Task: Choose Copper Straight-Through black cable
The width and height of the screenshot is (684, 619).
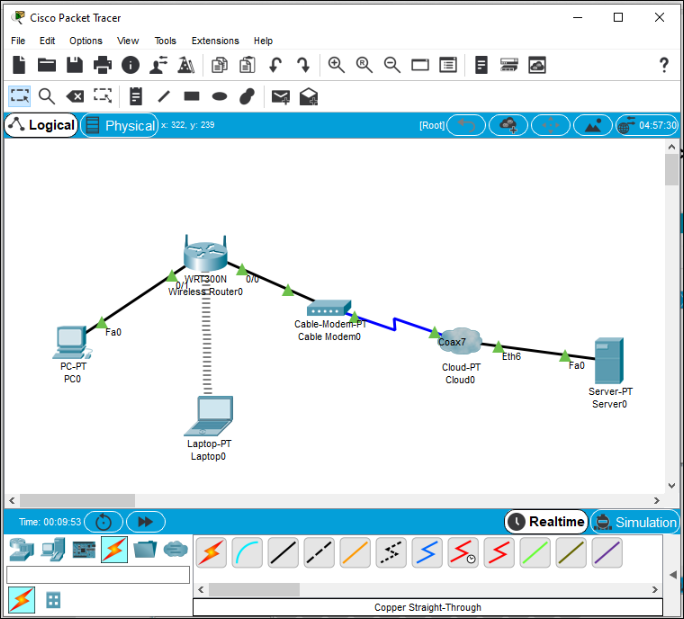Action: (x=283, y=553)
